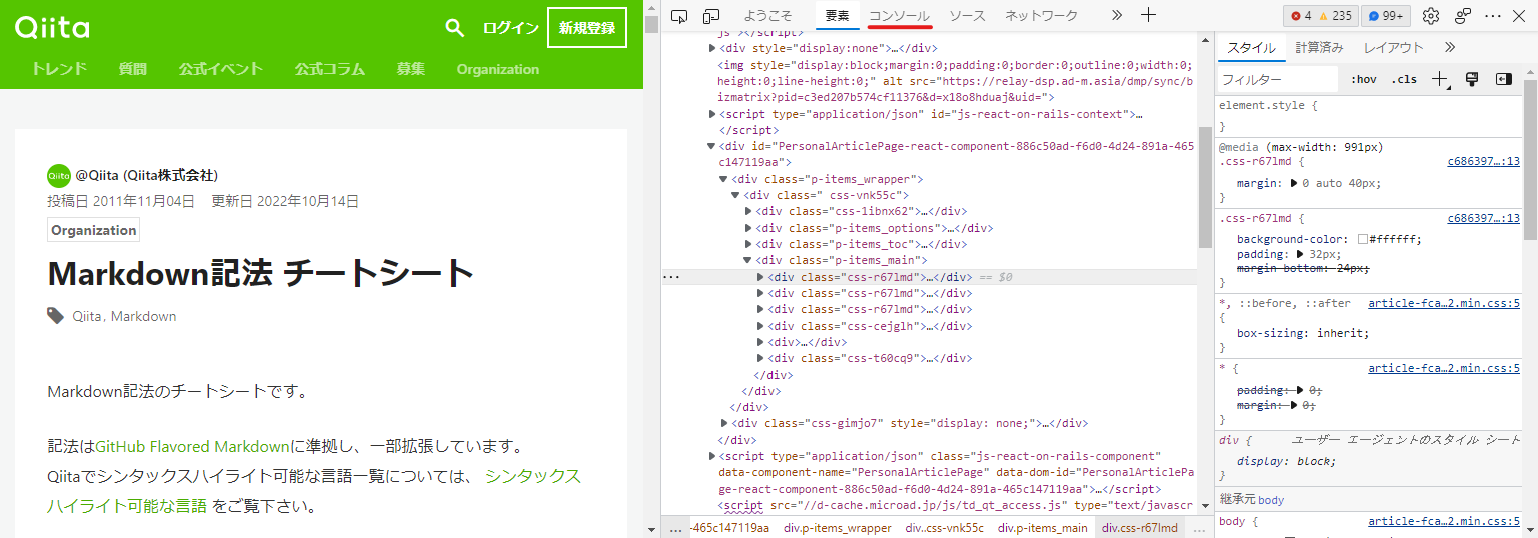The height and width of the screenshot is (538, 1538).
Task: Expand the css-gimjo7 div node
Action: click(724, 423)
